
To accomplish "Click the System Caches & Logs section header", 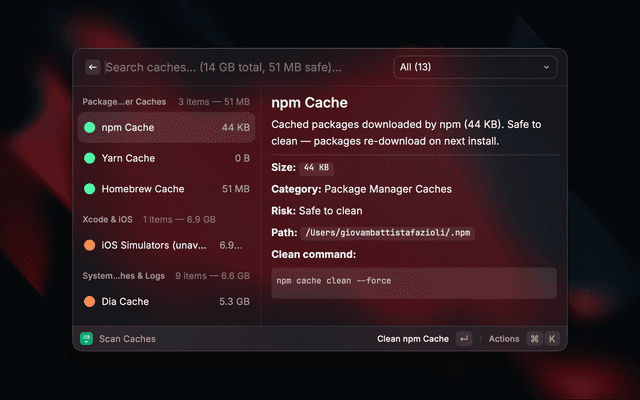I will tap(124, 276).
